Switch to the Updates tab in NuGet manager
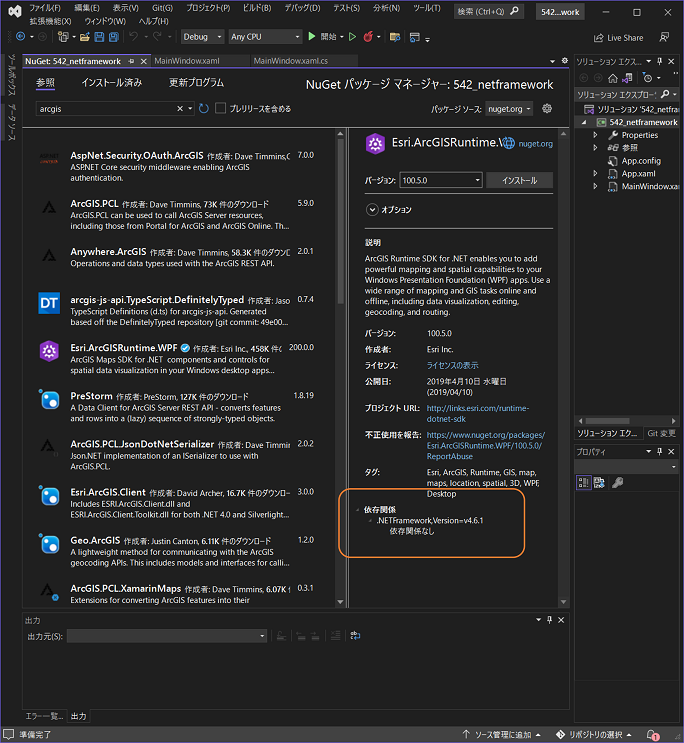This screenshot has width=684, height=743. tap(196, 83)
